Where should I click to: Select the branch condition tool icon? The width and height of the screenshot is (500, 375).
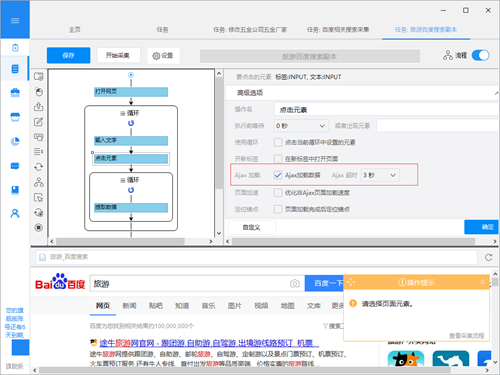click(39, 182)
